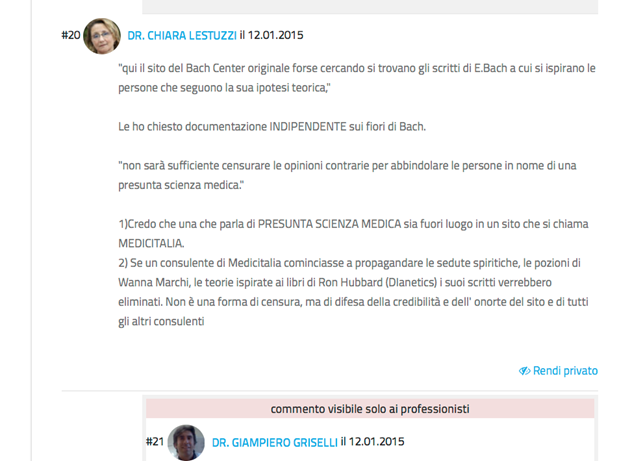Image resolution: width=643 pixels, height=461 pixels.
Task: Click Giampiero Griselli's avatar photo
Action: [x=186, y=443]
